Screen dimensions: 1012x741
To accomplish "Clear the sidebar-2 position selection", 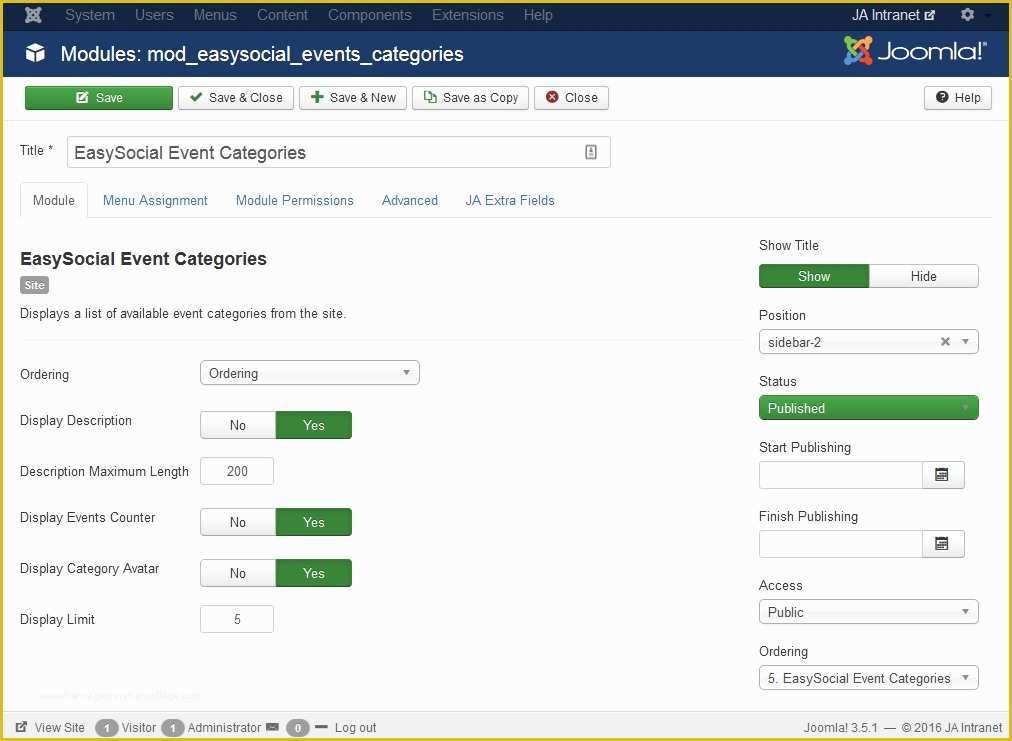I will point(945,341).
